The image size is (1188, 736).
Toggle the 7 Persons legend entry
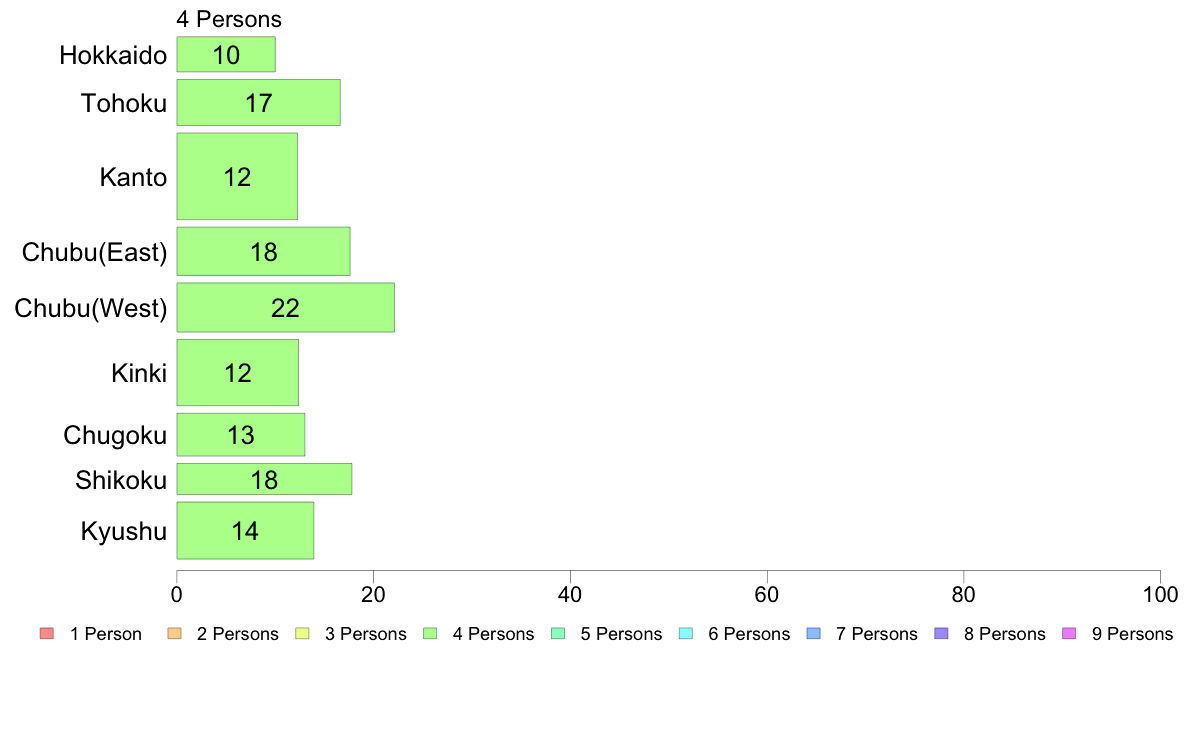(862, 634)
